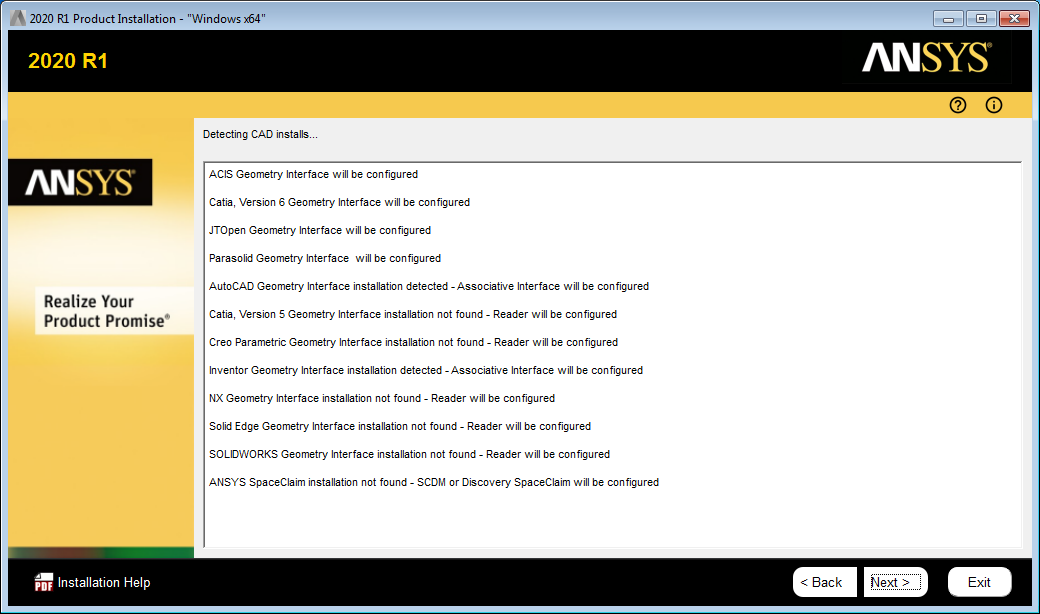Click the question mark help icon

pos(958,105)
